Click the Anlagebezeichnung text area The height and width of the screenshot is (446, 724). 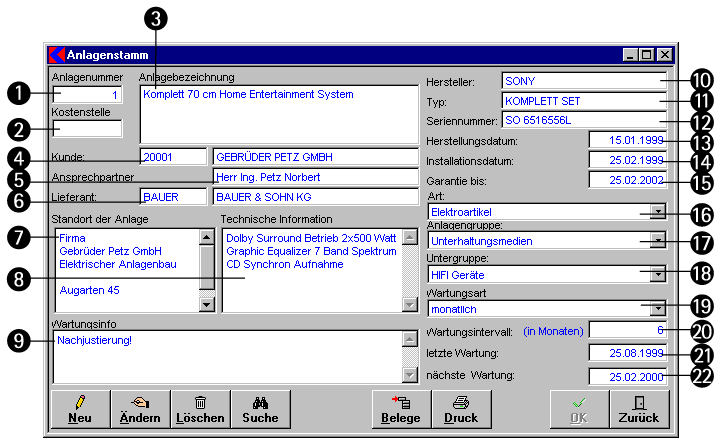pyautogui.click(x=279, y=114)
